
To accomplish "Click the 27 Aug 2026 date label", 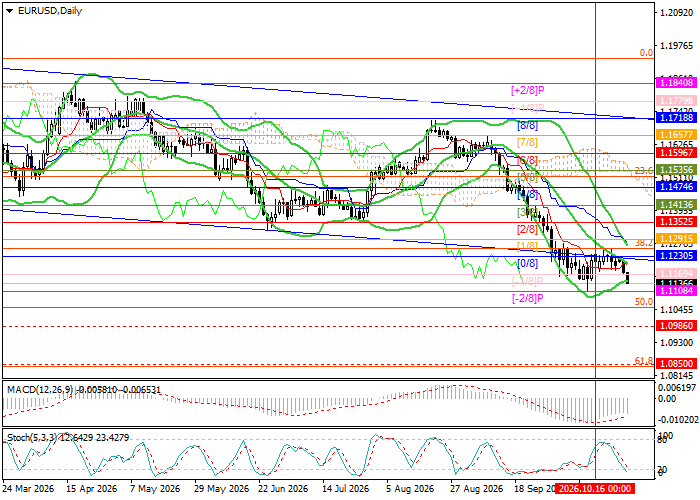I will point(476,488).
